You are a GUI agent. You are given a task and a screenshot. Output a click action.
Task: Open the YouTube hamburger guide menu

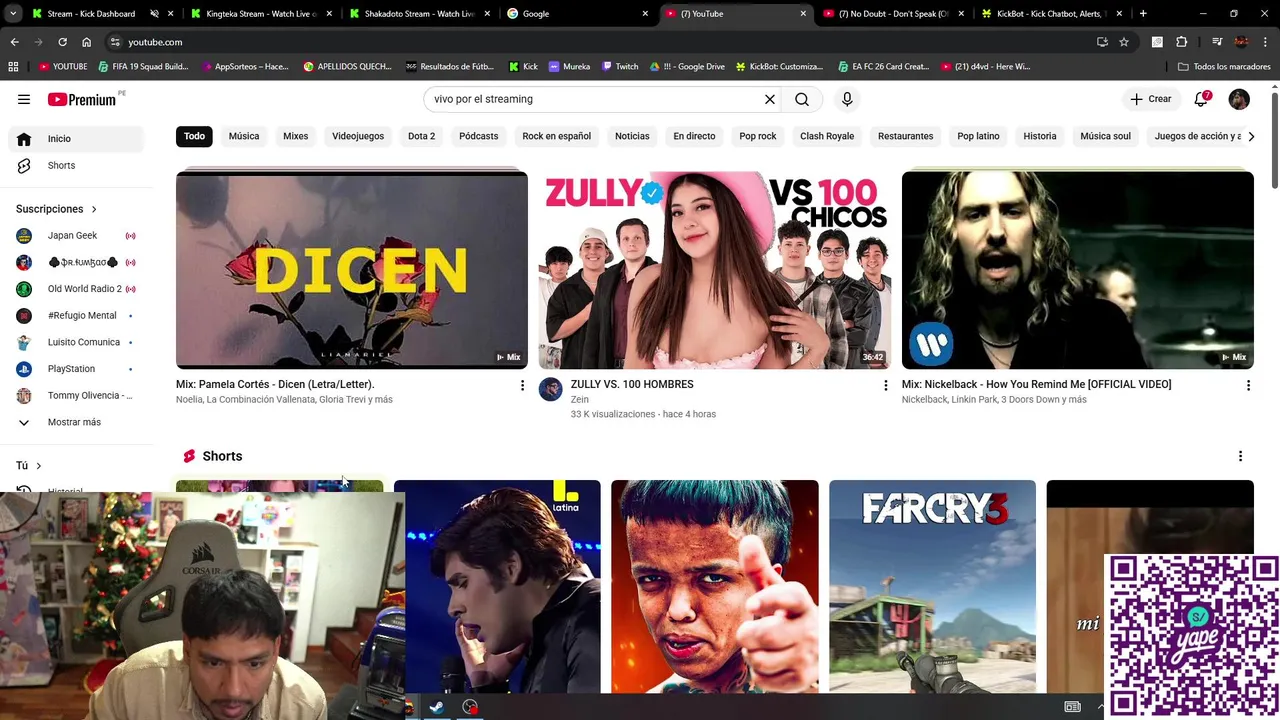[24, 99]
